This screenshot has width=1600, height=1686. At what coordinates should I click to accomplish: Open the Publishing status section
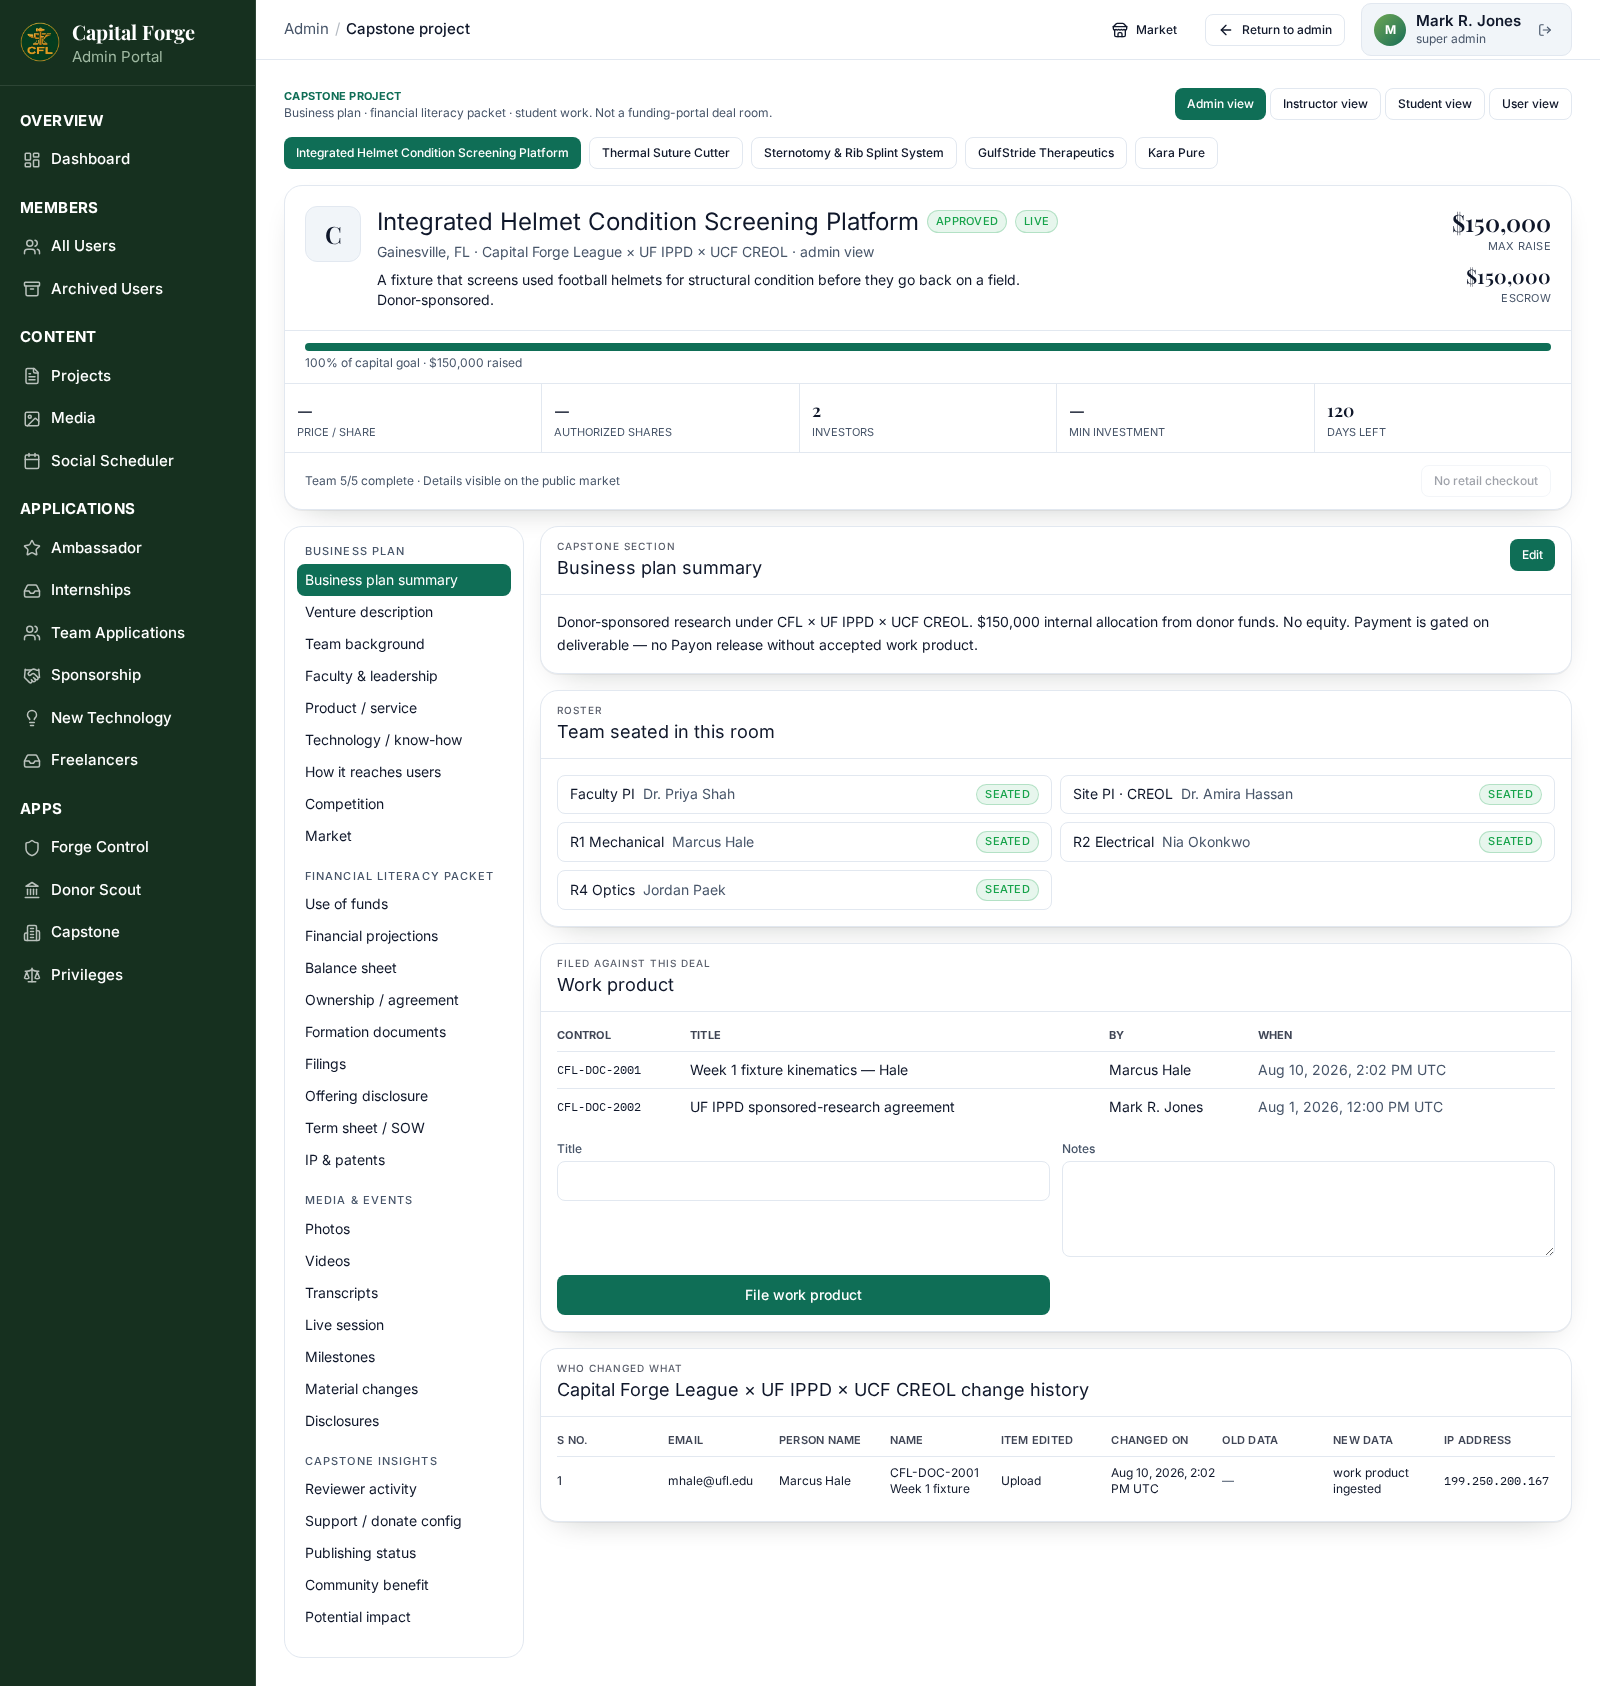click(x=404, y=1553)
